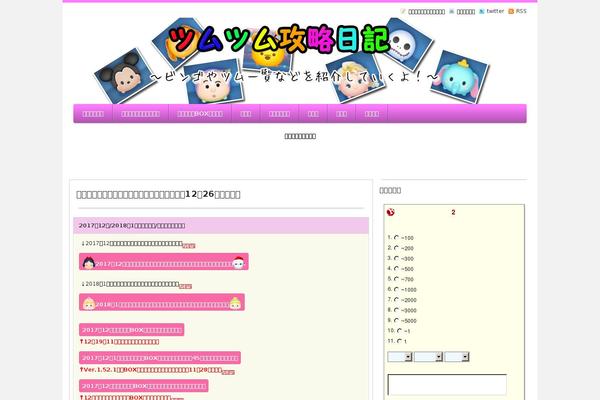
Task: Open the middle dropdown below the poll options
Action: click(429, 357)
